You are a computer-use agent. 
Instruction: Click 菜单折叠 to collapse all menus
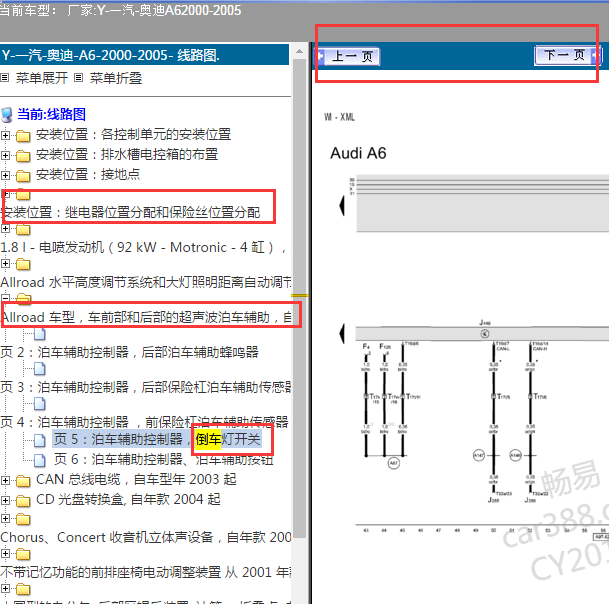(116, 78)
